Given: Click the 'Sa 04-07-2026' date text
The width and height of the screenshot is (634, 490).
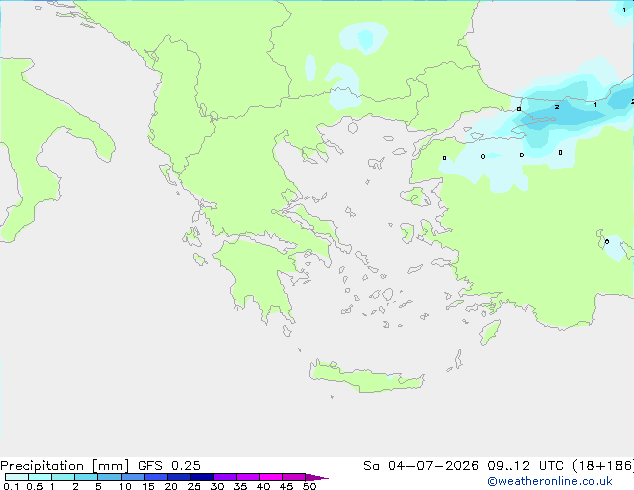Looking at the screenshot, I should tap(421, 466).
